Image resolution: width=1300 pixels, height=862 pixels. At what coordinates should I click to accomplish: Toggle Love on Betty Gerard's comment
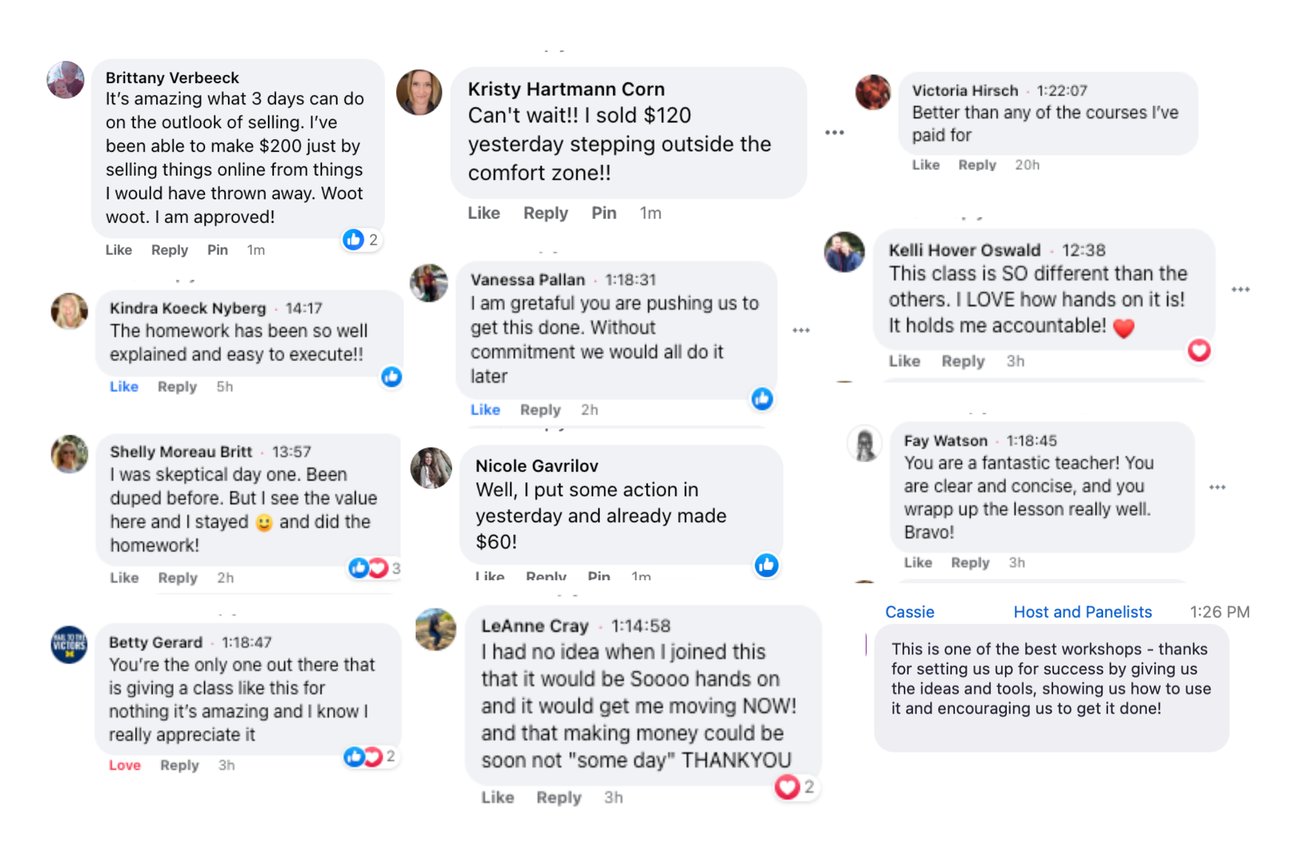coord(125,765)
